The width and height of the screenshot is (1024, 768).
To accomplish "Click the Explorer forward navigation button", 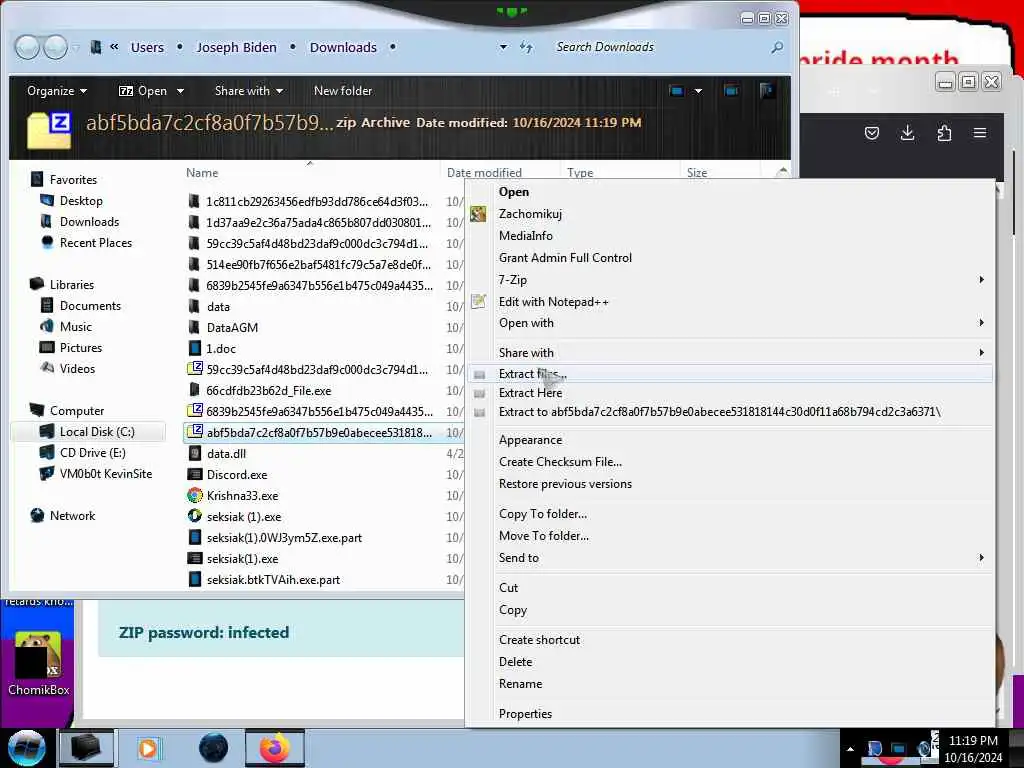I will point(55,47).
